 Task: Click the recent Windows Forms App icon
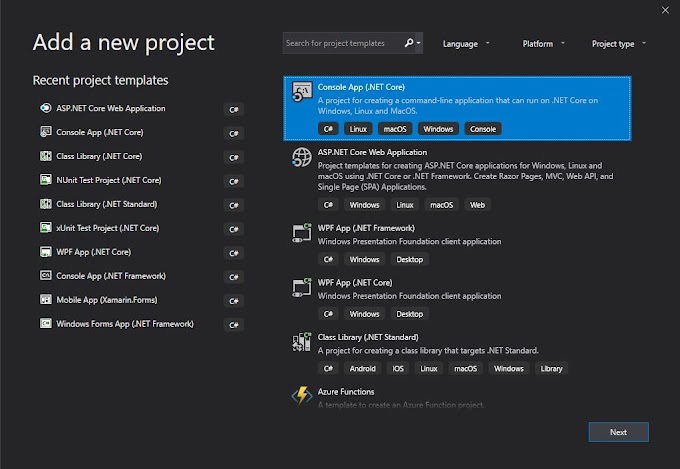[x=46, y=324]
